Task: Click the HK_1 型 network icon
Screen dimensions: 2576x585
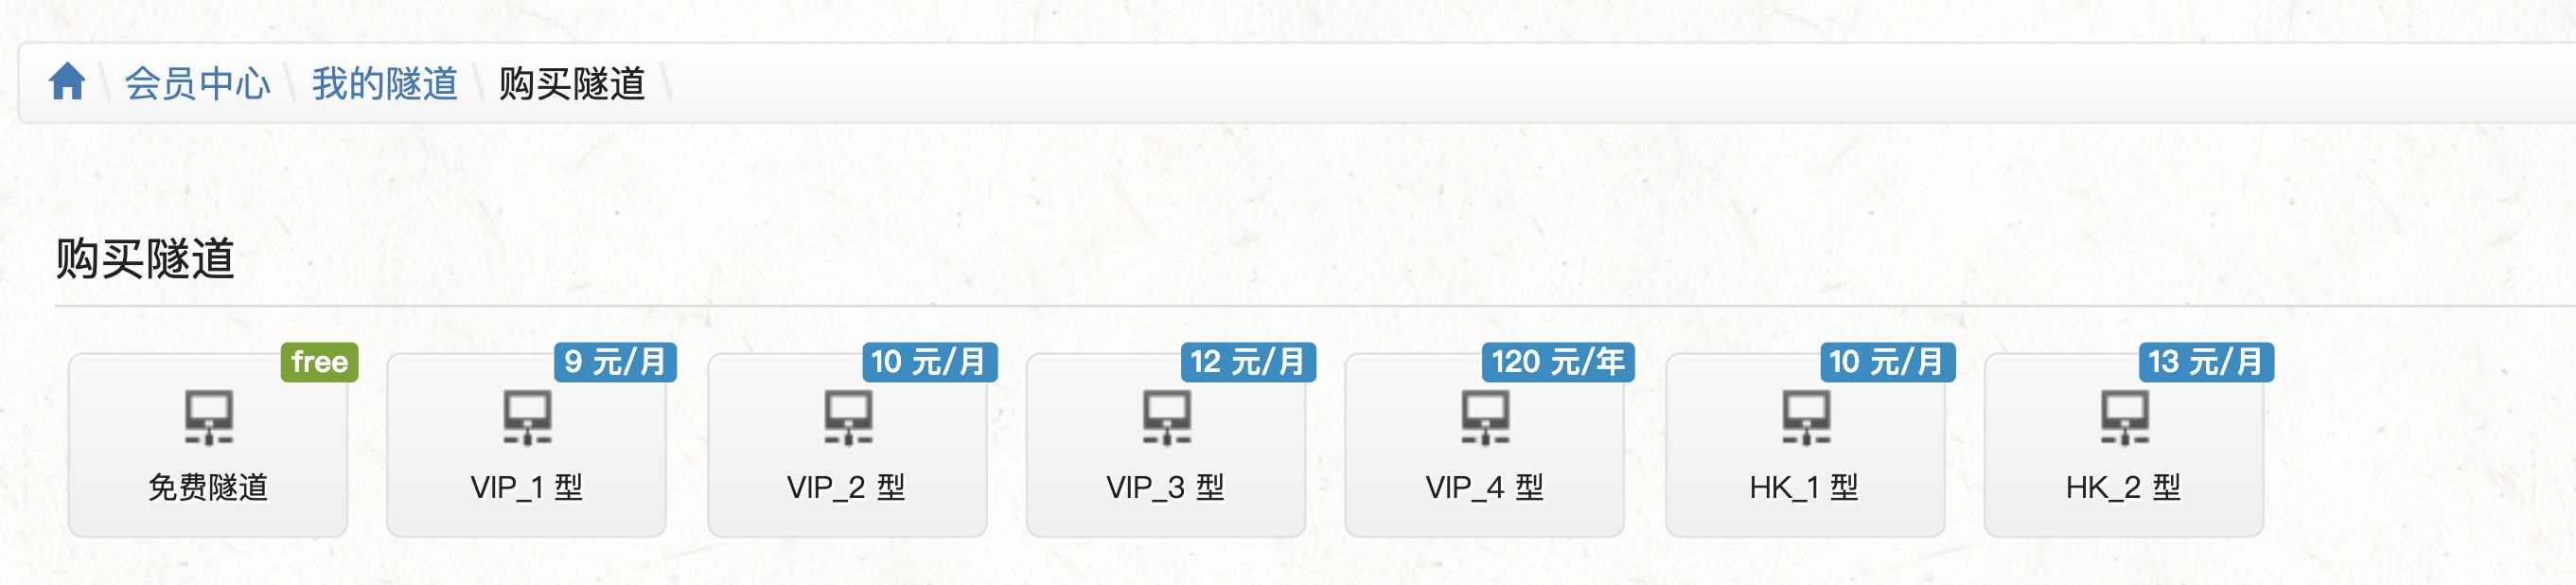Action: (1805, 417)
